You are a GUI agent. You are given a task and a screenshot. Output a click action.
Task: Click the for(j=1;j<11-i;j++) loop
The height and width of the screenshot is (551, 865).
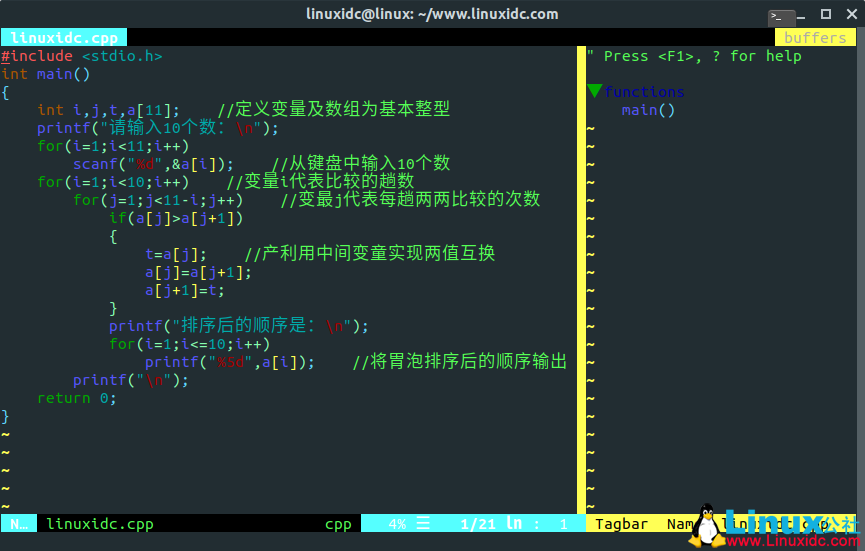tap(158, 200)
